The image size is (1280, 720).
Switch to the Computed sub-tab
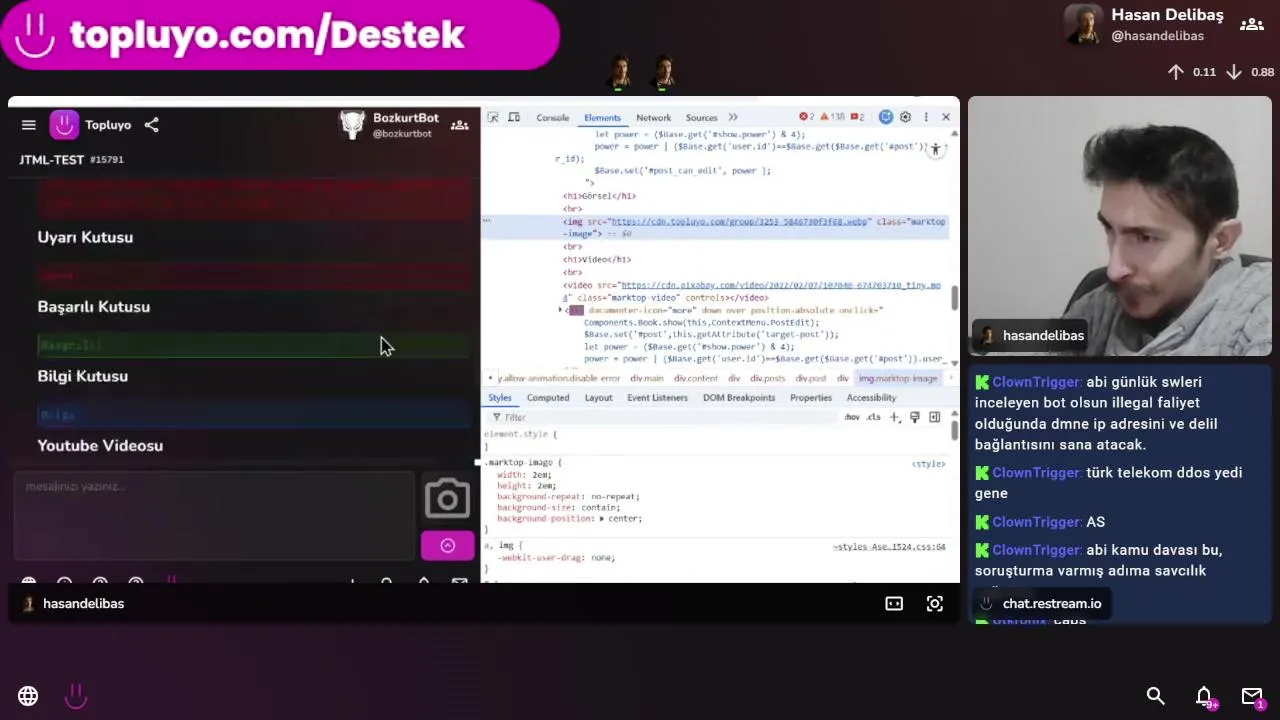pos(548,398)
